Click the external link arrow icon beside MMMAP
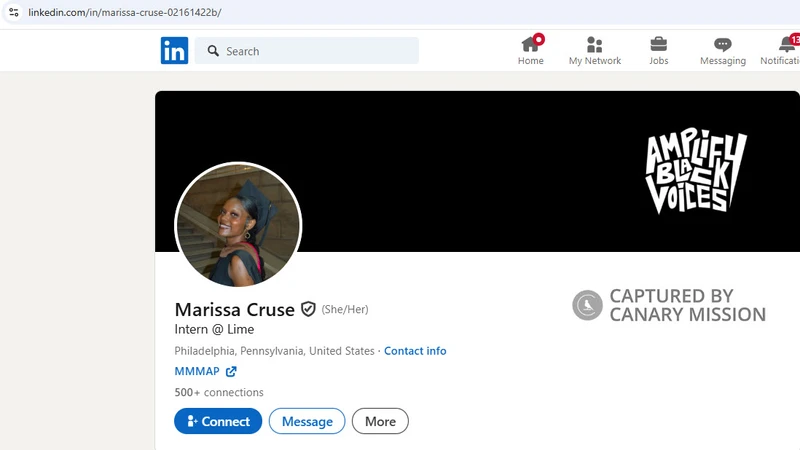 (231, 371)
